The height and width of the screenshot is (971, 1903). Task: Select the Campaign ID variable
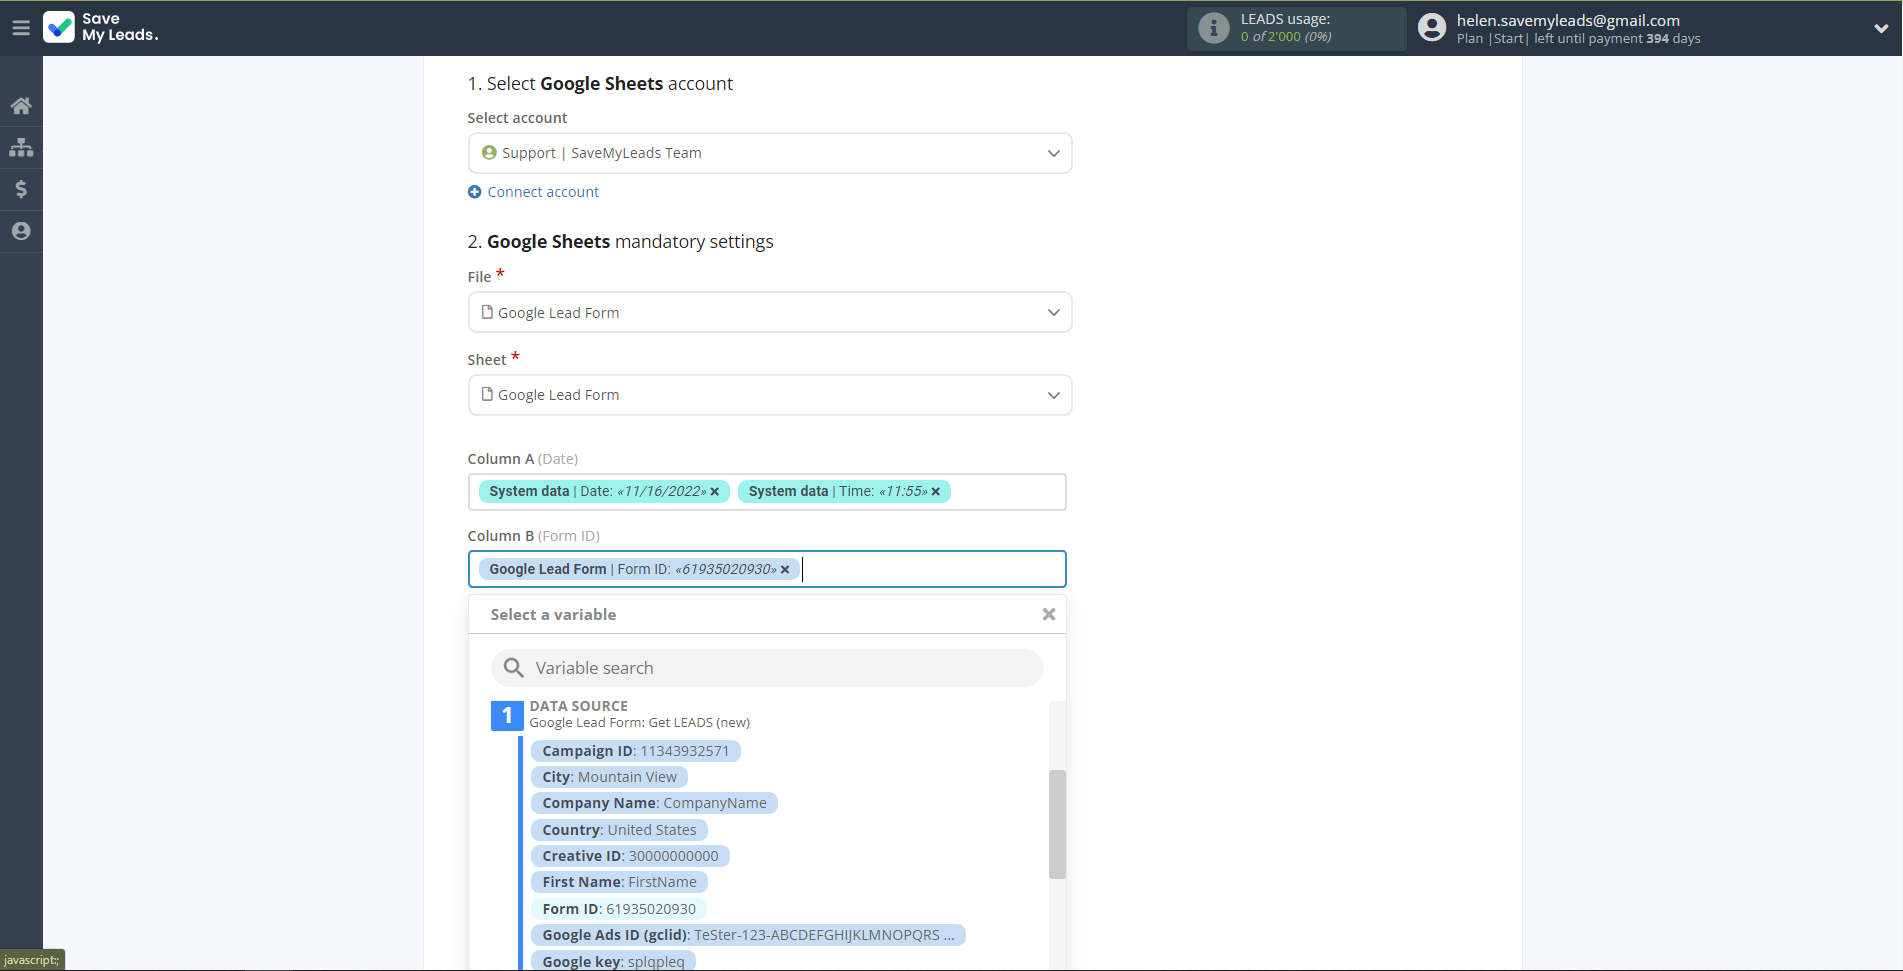(635, 751)
